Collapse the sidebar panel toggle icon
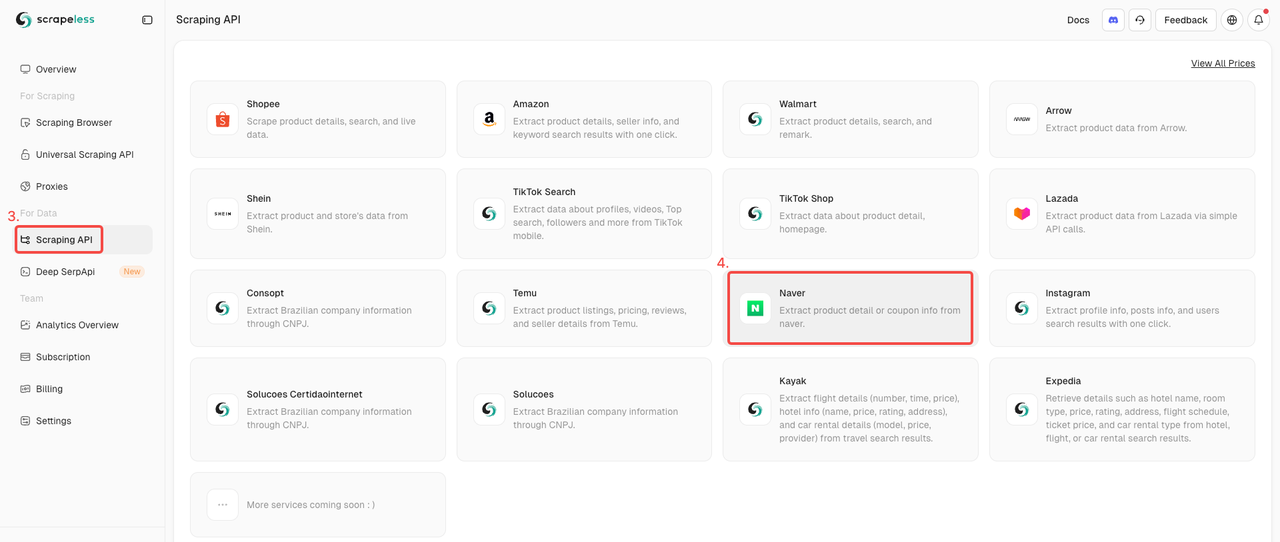 click(147, 20)
